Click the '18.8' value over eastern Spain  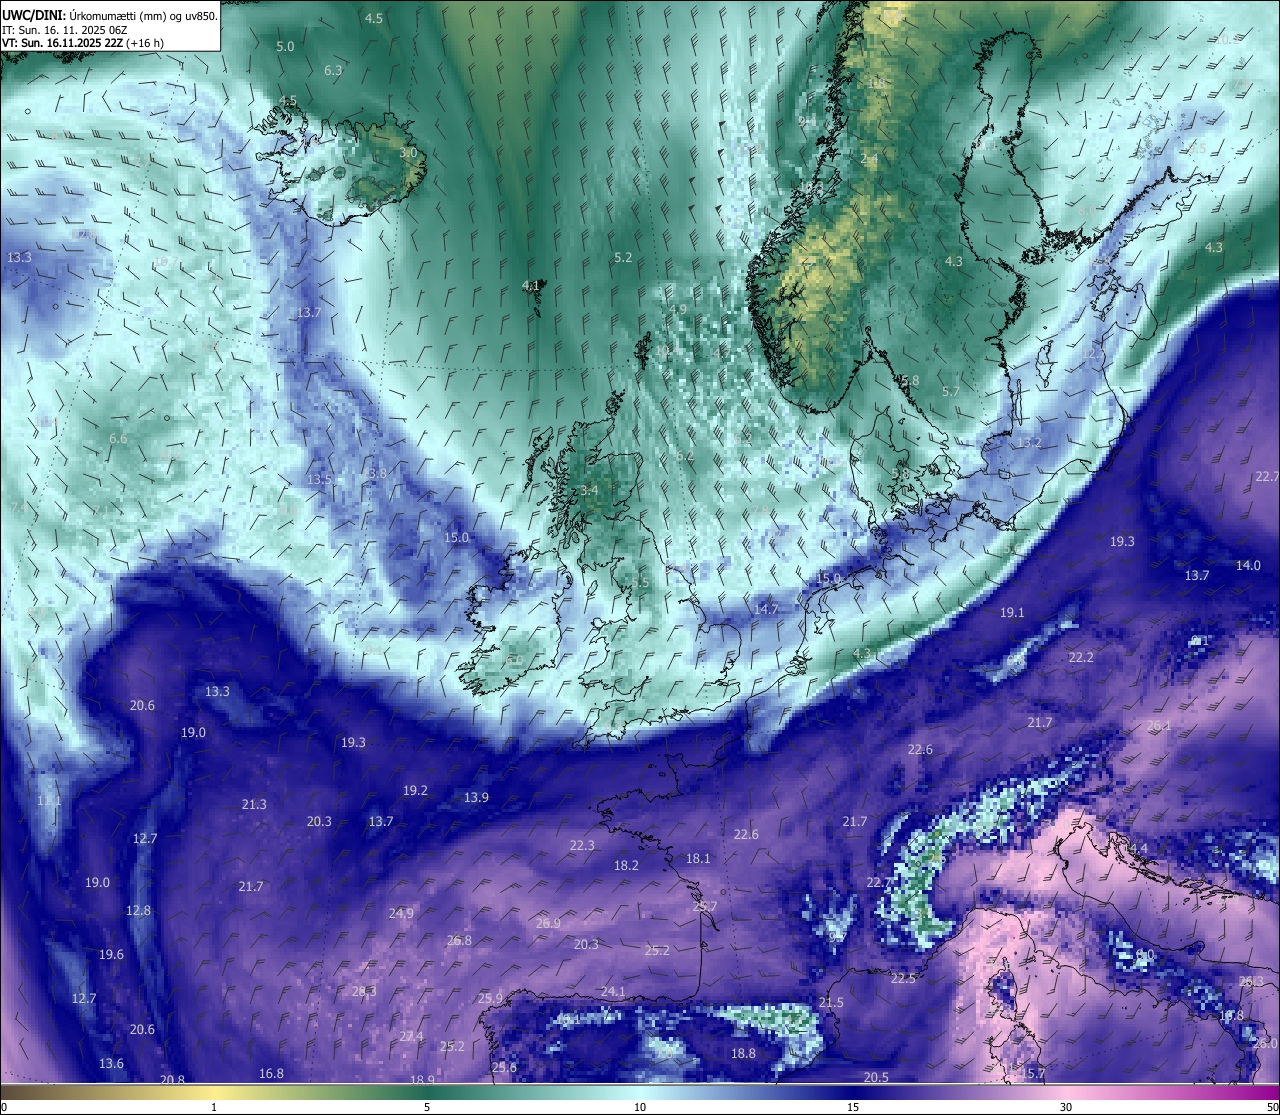coord(743,1053)
